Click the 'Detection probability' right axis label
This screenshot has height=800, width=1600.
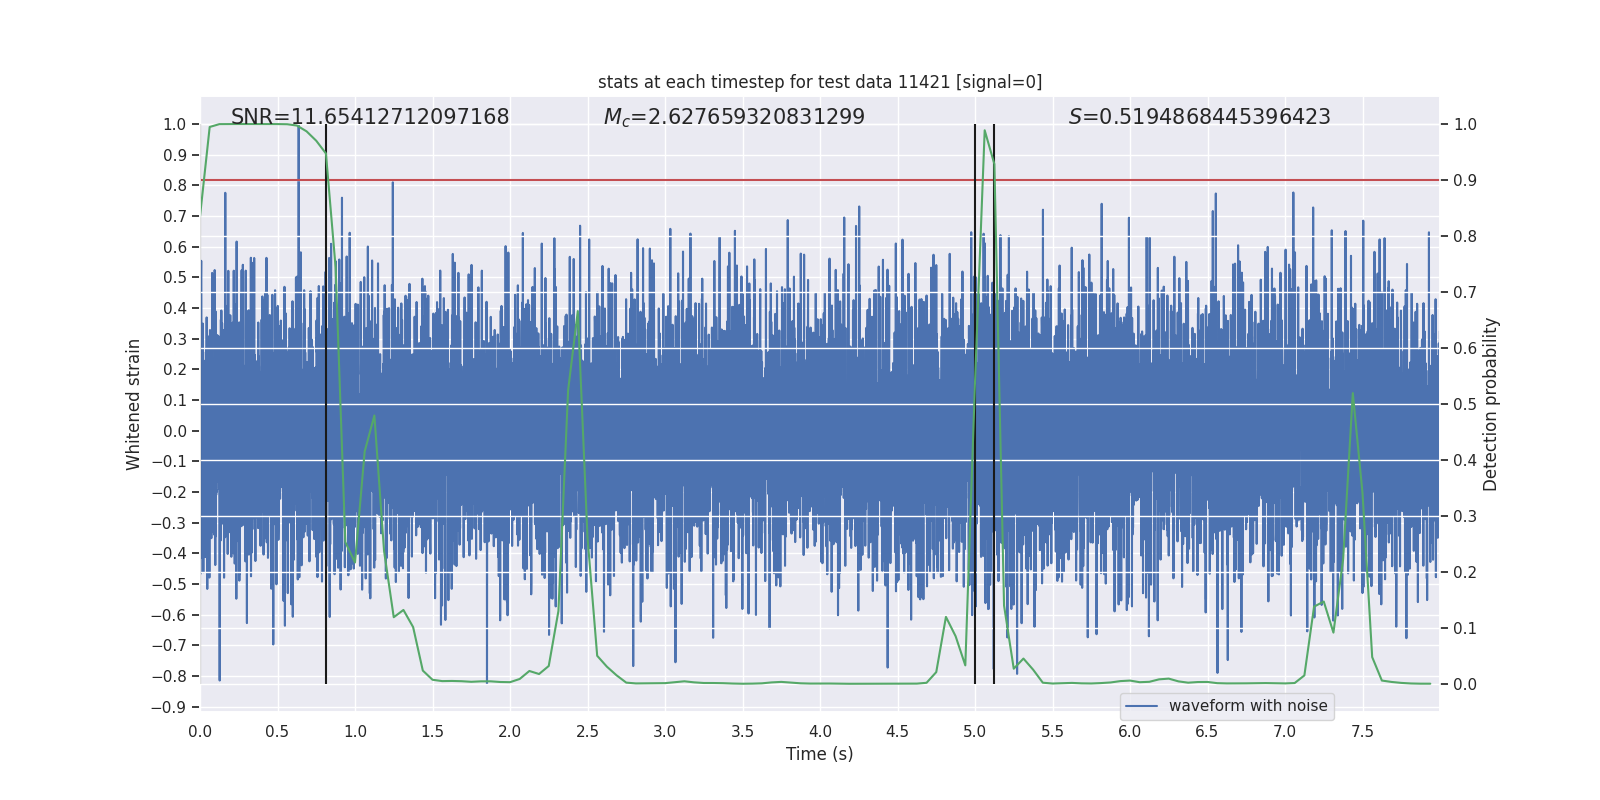1491,404
